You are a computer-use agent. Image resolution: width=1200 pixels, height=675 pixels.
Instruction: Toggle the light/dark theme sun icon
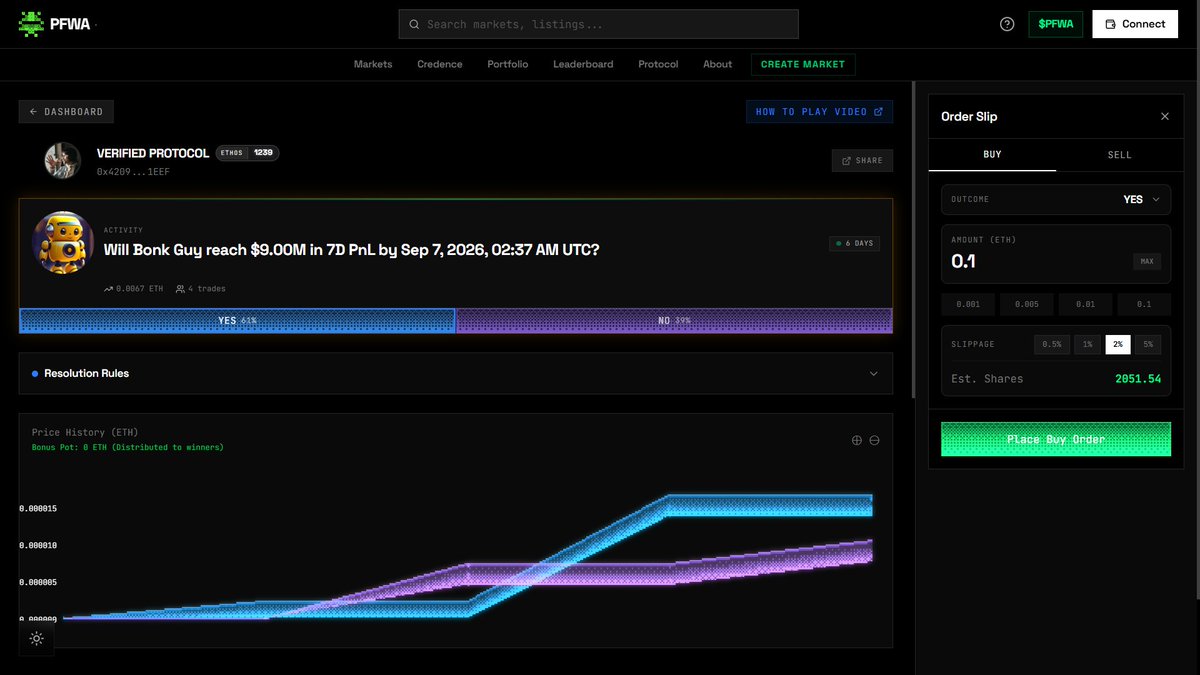pos(37,638)
